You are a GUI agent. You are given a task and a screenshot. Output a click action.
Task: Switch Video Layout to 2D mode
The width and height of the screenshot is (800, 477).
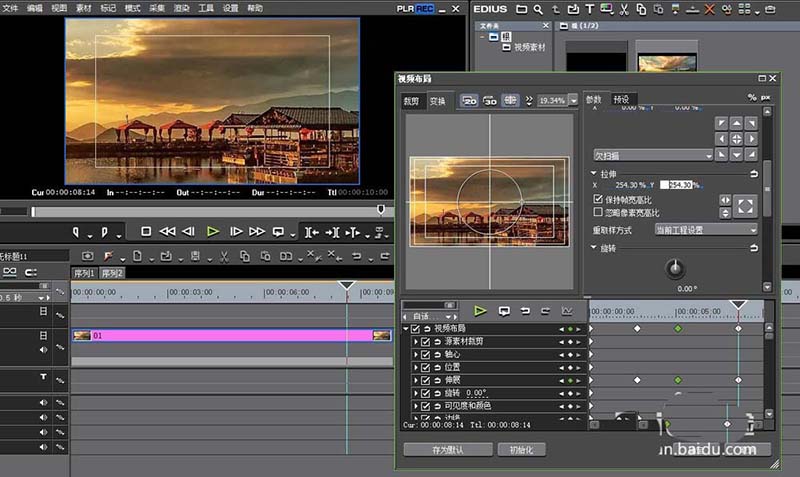coord(470,101)
